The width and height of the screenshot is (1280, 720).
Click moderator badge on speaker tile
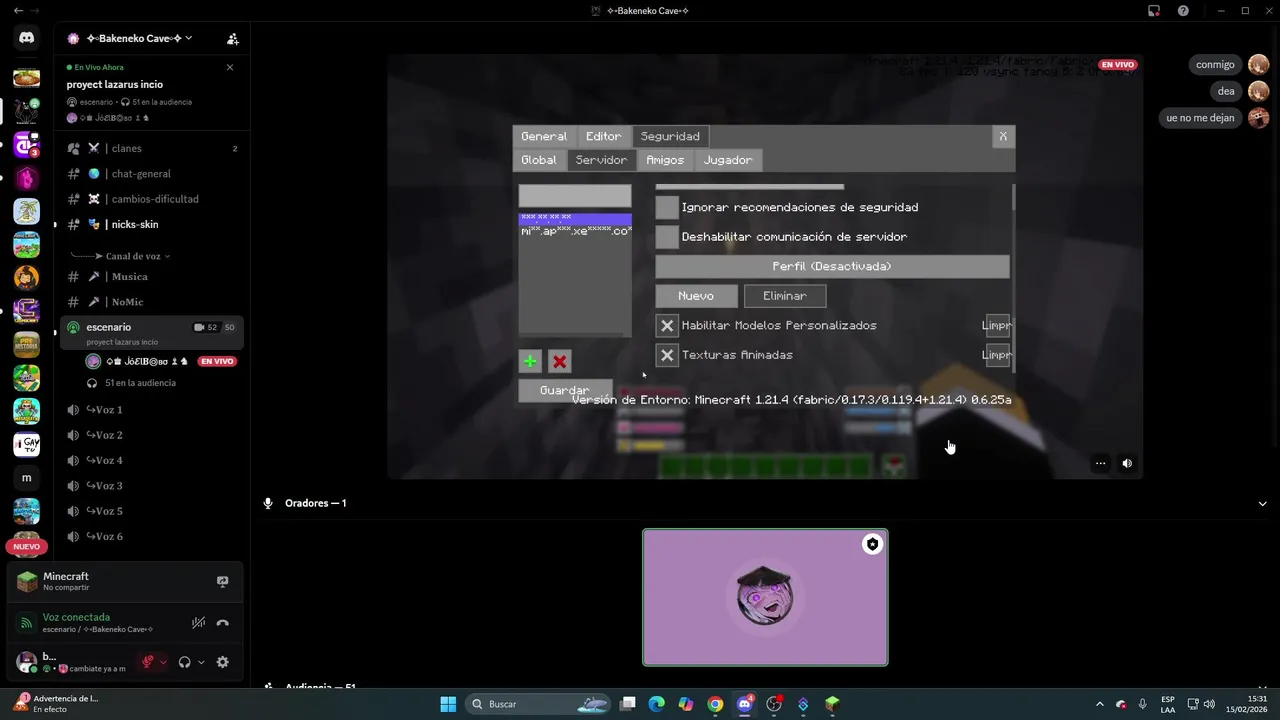tap(873, 544)
